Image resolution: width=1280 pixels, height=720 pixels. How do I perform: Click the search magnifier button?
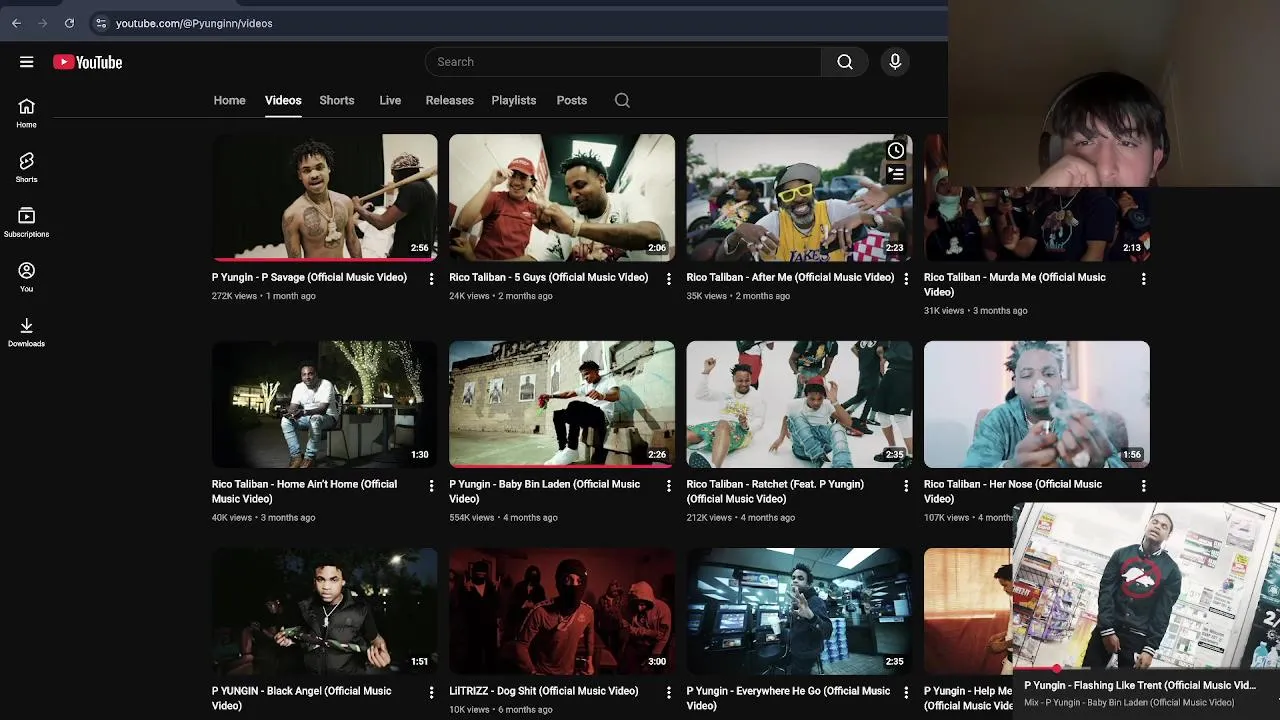pos(845,62)
